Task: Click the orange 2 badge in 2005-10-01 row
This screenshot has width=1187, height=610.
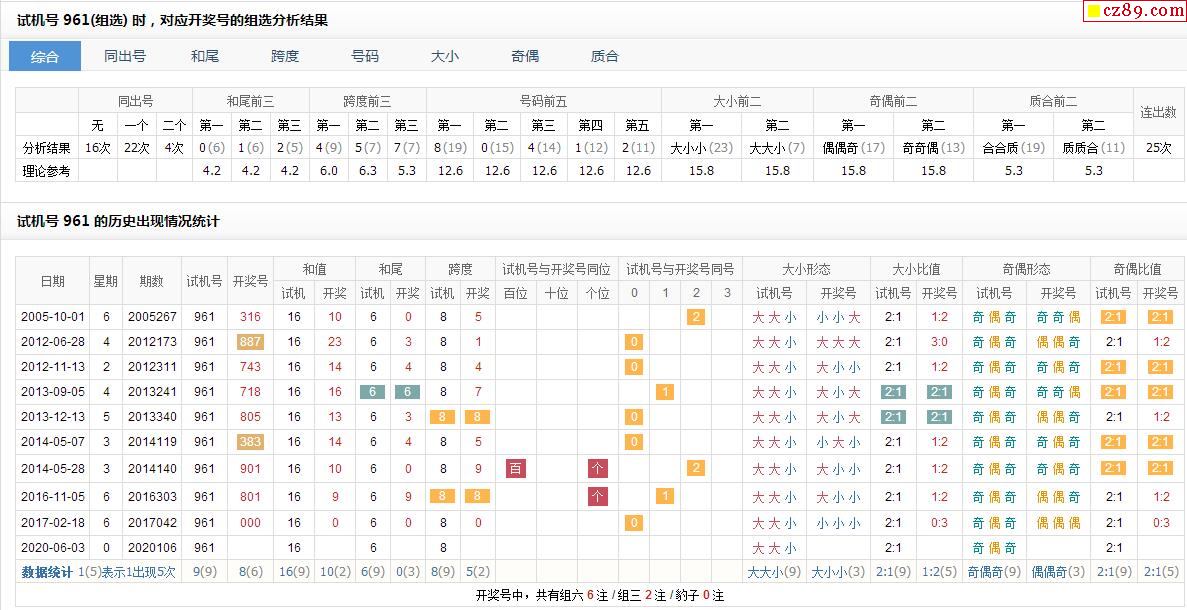Action: (696, 317)
